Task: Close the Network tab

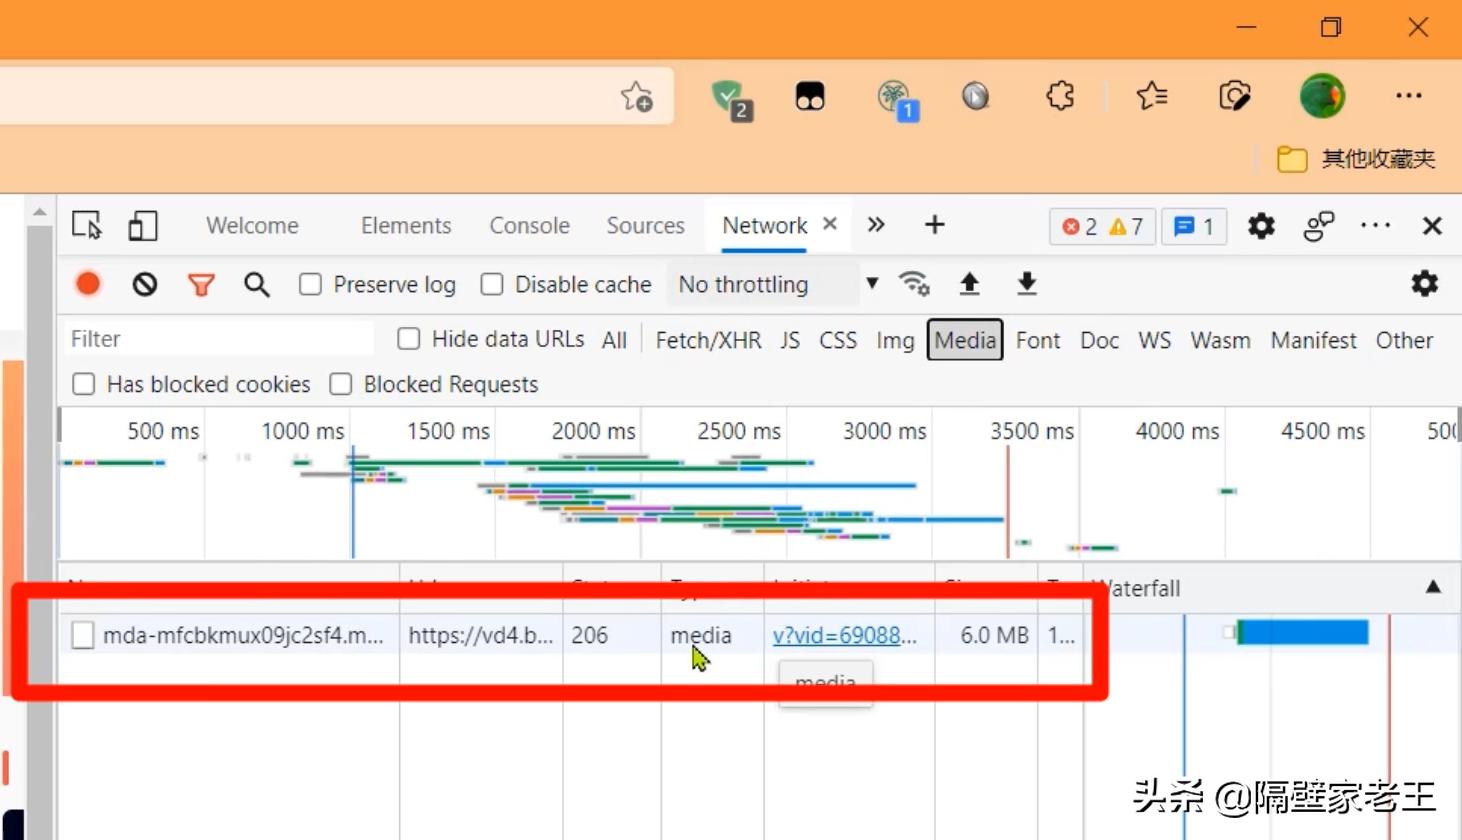Action: pos(830,224)
